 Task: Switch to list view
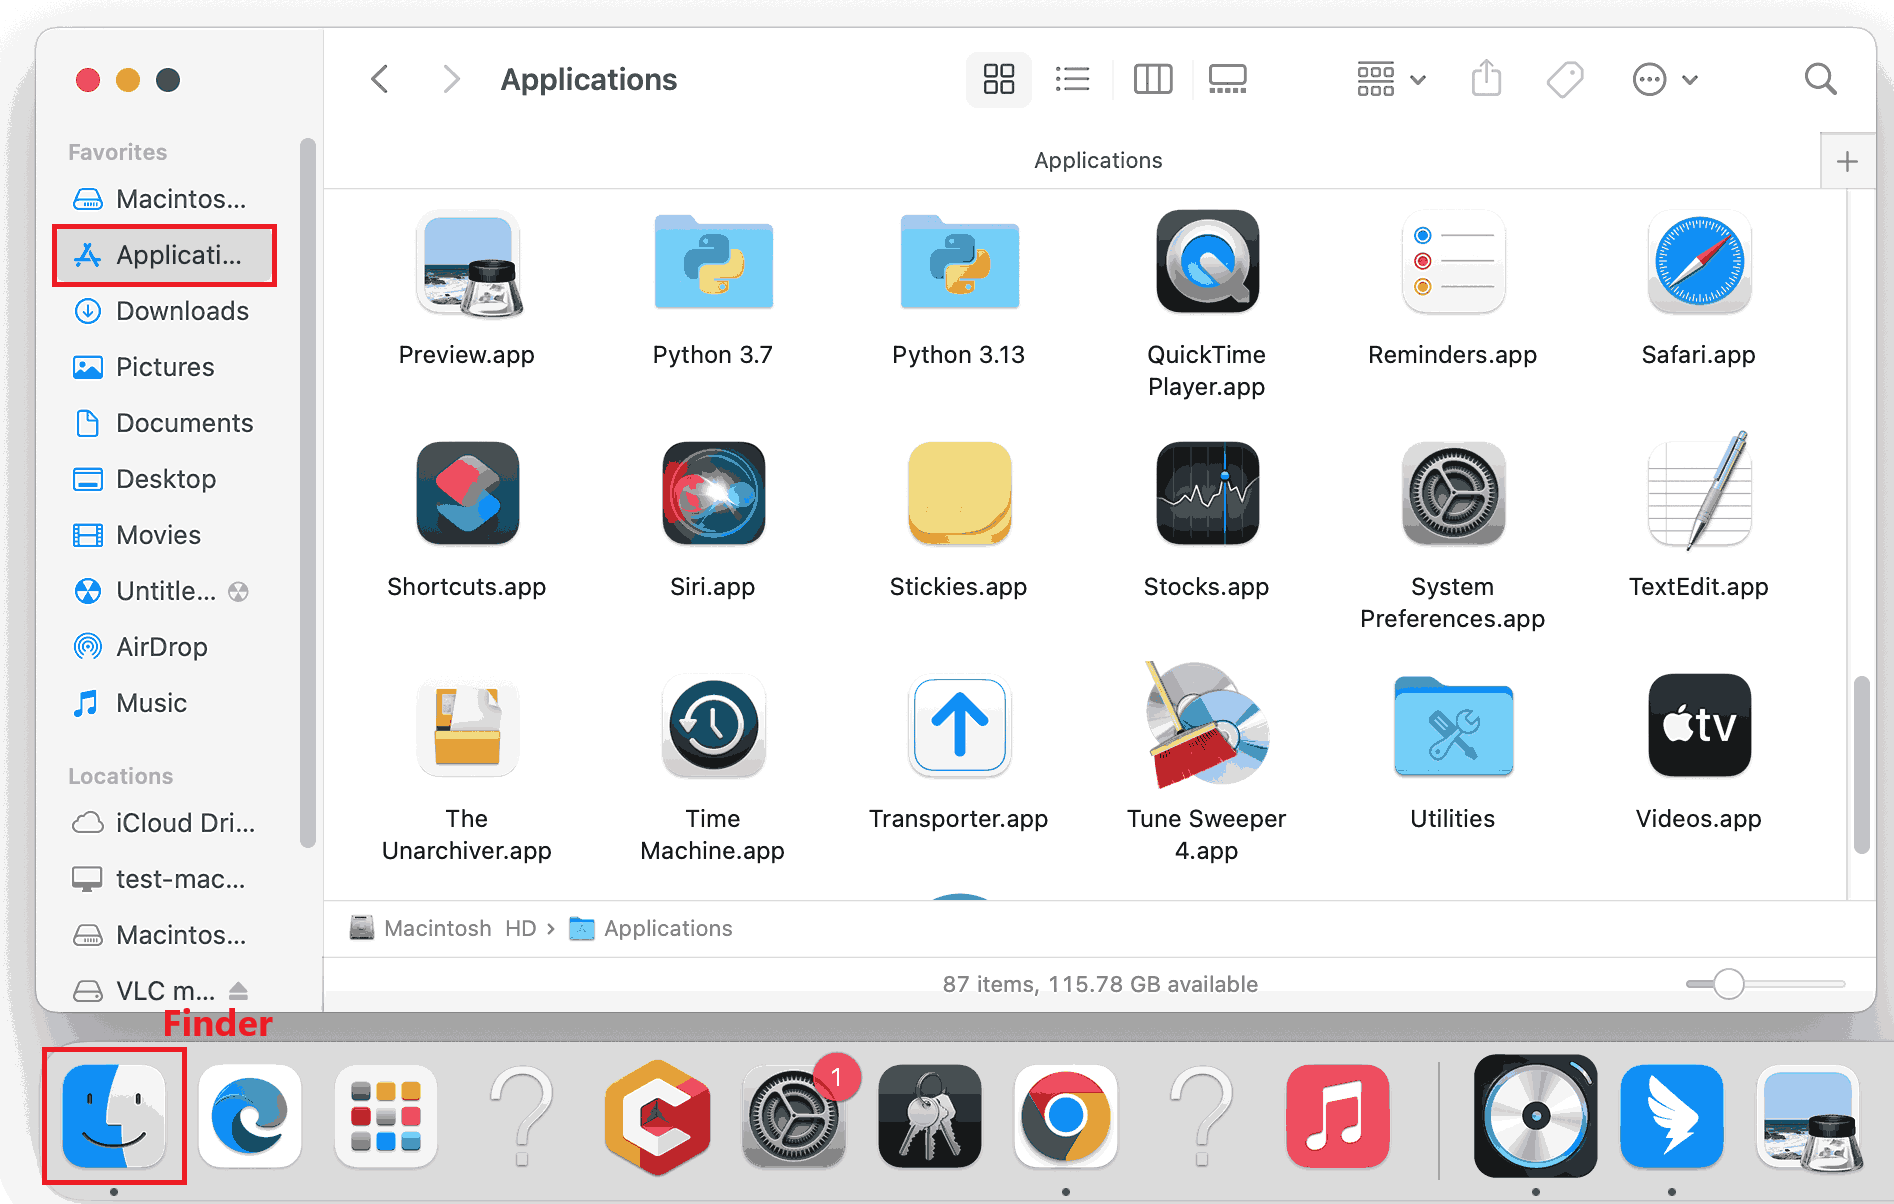point(1072,79)
